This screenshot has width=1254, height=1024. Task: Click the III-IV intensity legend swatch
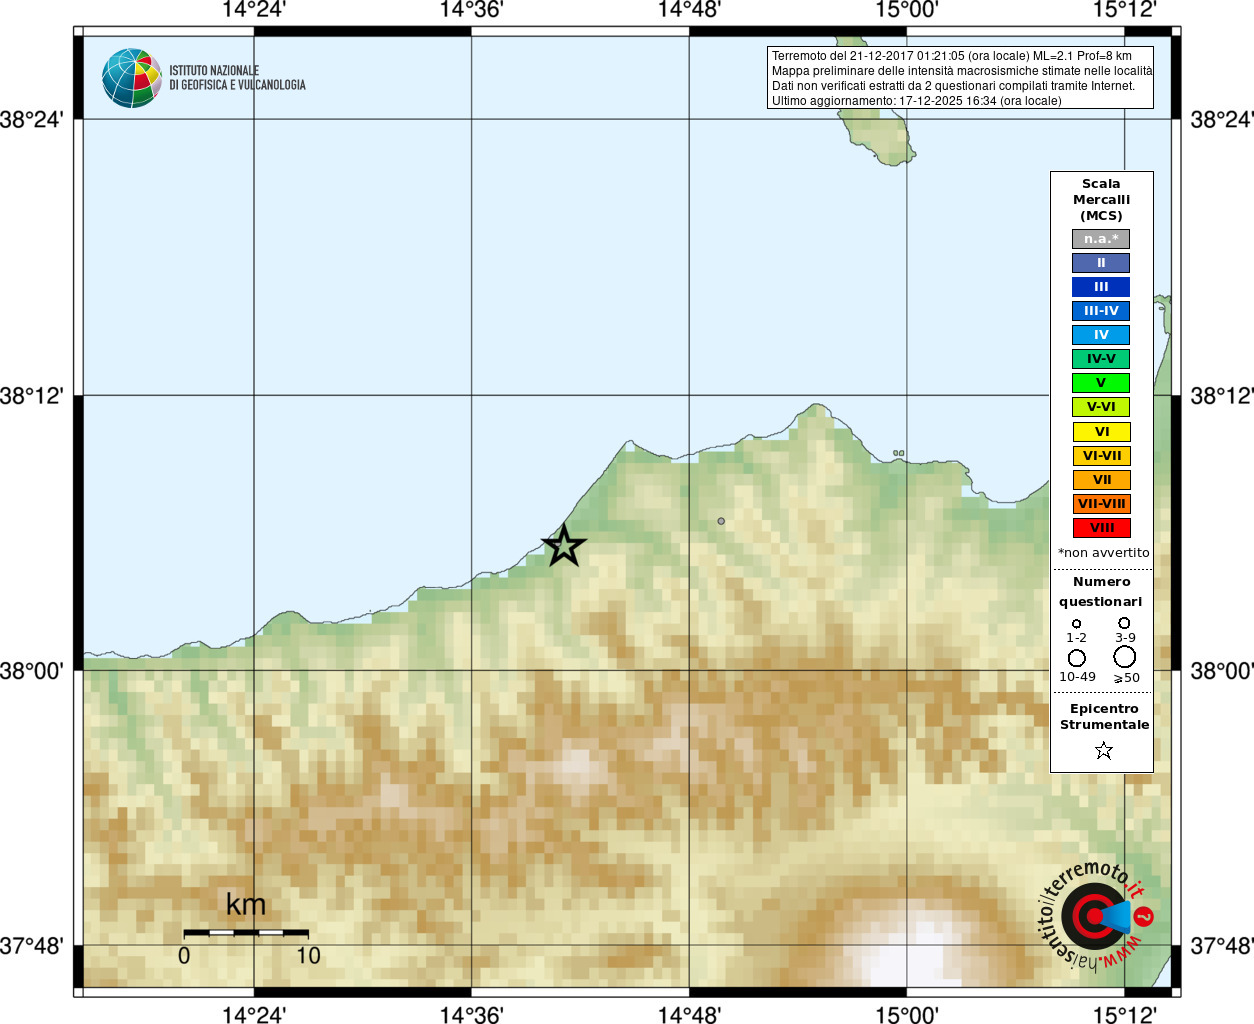1101,311
